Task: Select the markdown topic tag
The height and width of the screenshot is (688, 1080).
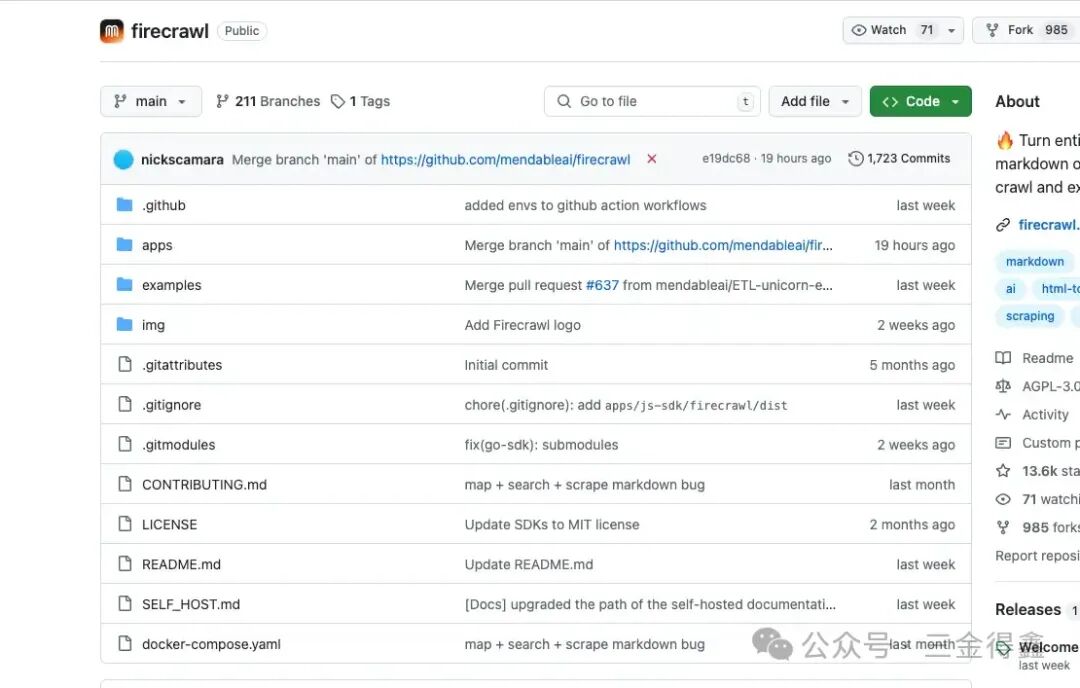Action: pyautogui.click(x=1035, y=262)
